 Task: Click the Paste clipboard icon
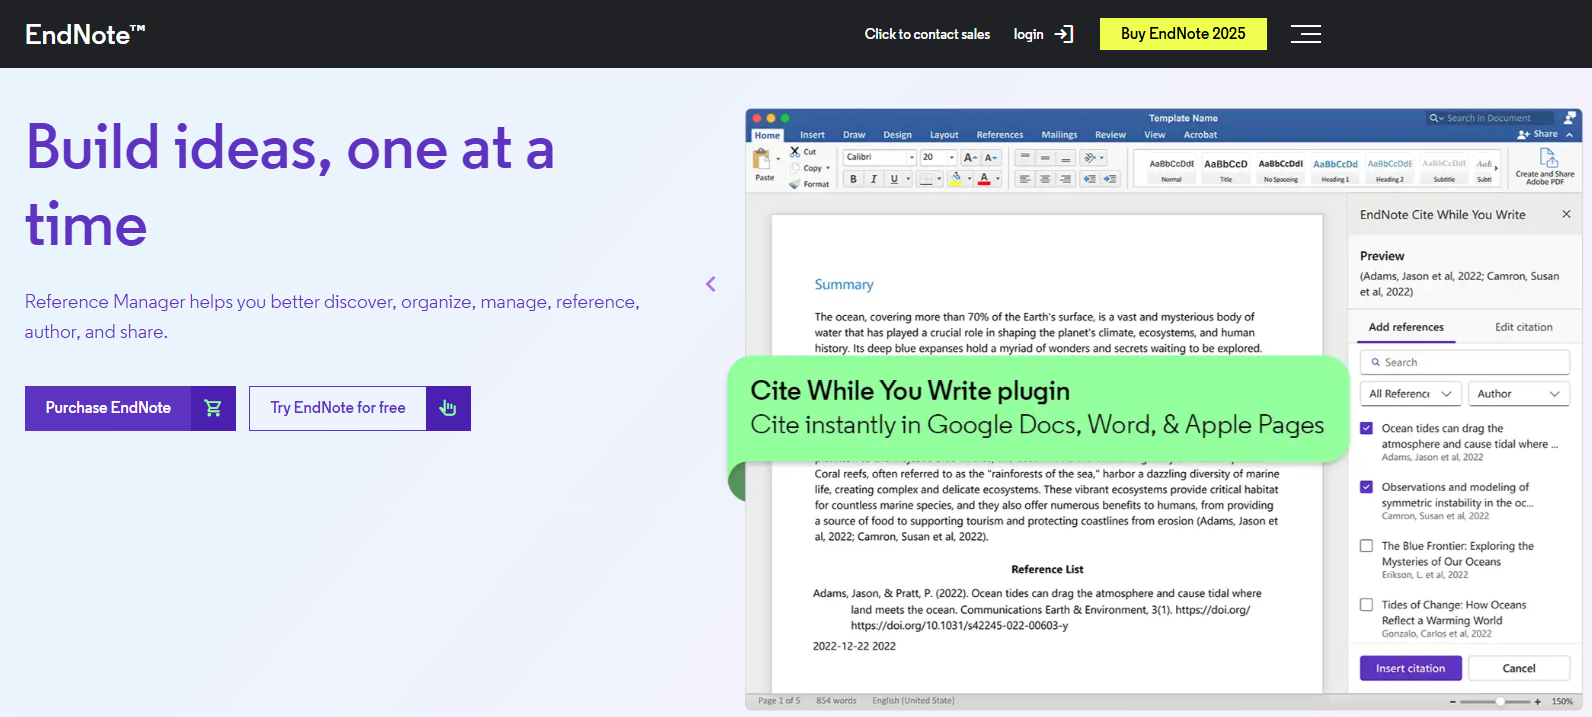(762, 160)
